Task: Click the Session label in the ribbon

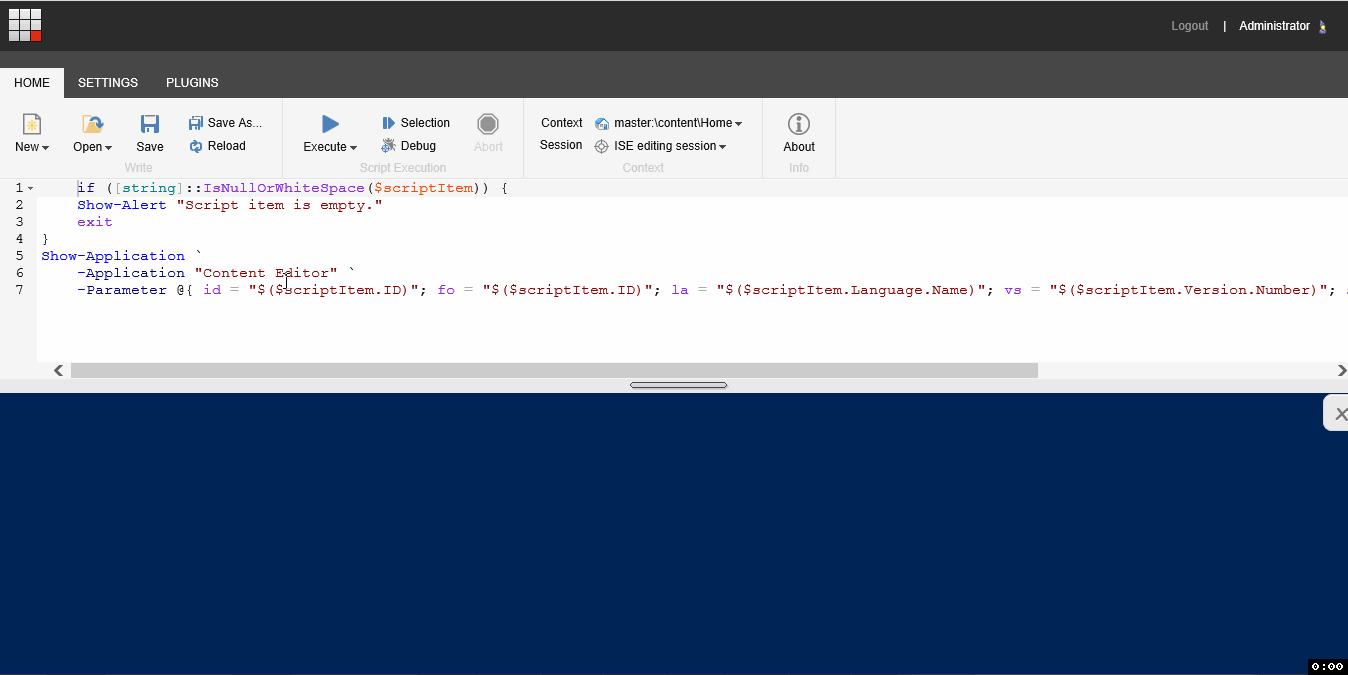Action: tap(561, 145)
